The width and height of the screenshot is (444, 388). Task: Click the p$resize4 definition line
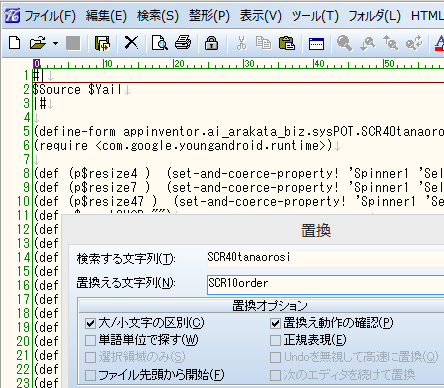click(238, 173)
